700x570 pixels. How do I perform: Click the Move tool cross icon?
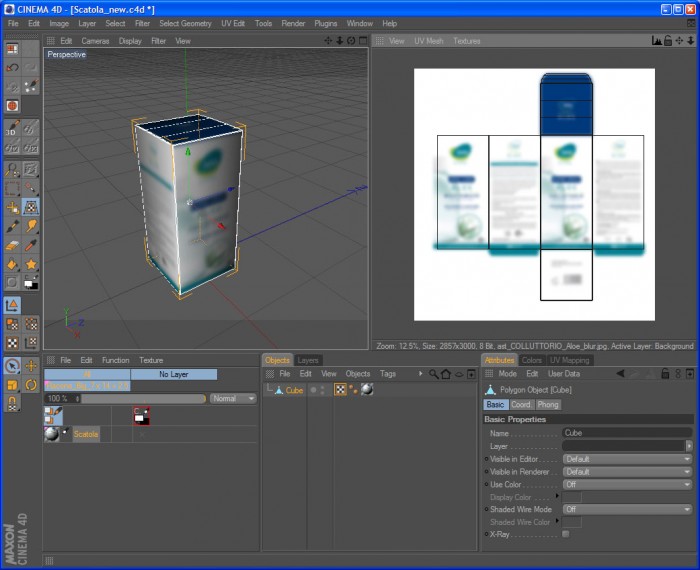(31, 366)
